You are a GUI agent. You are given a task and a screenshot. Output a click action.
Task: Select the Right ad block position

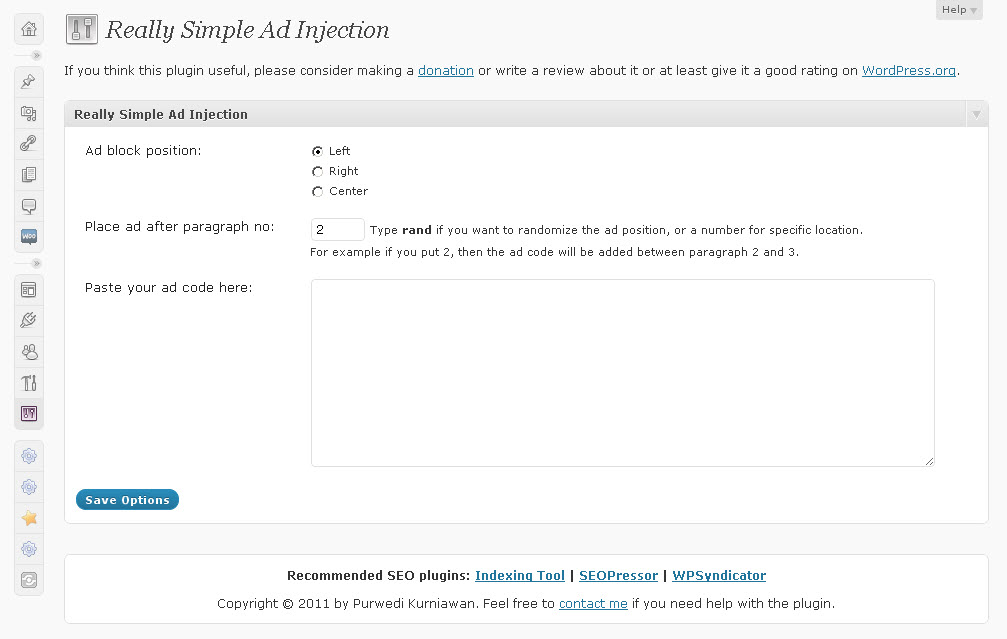tap(318, 171)
